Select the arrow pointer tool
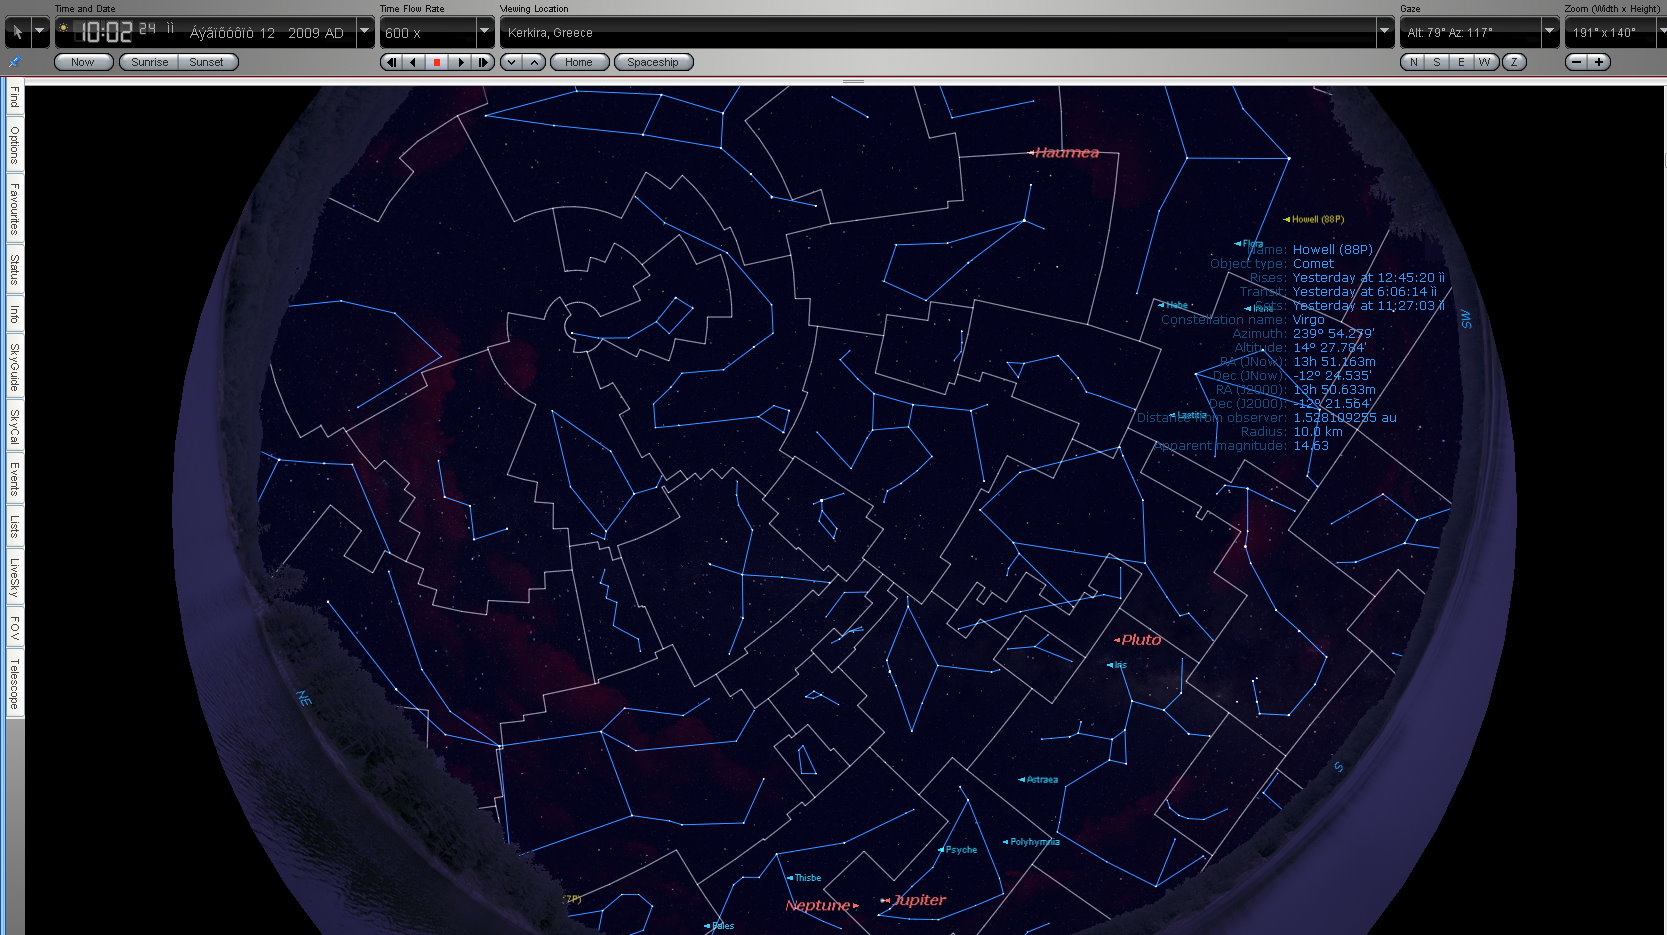This screenshot has height=935, width=1667. click(x=17, y=32)
